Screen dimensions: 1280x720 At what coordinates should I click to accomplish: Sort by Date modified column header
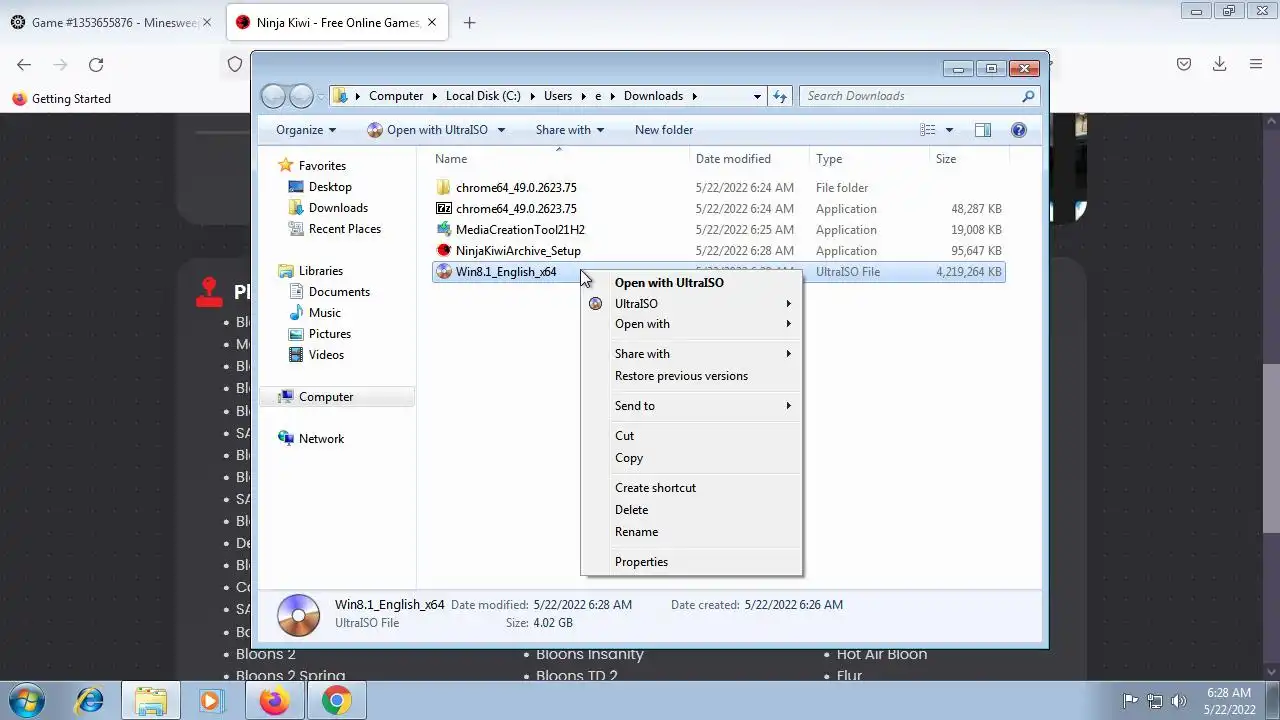tap(733, 159)
